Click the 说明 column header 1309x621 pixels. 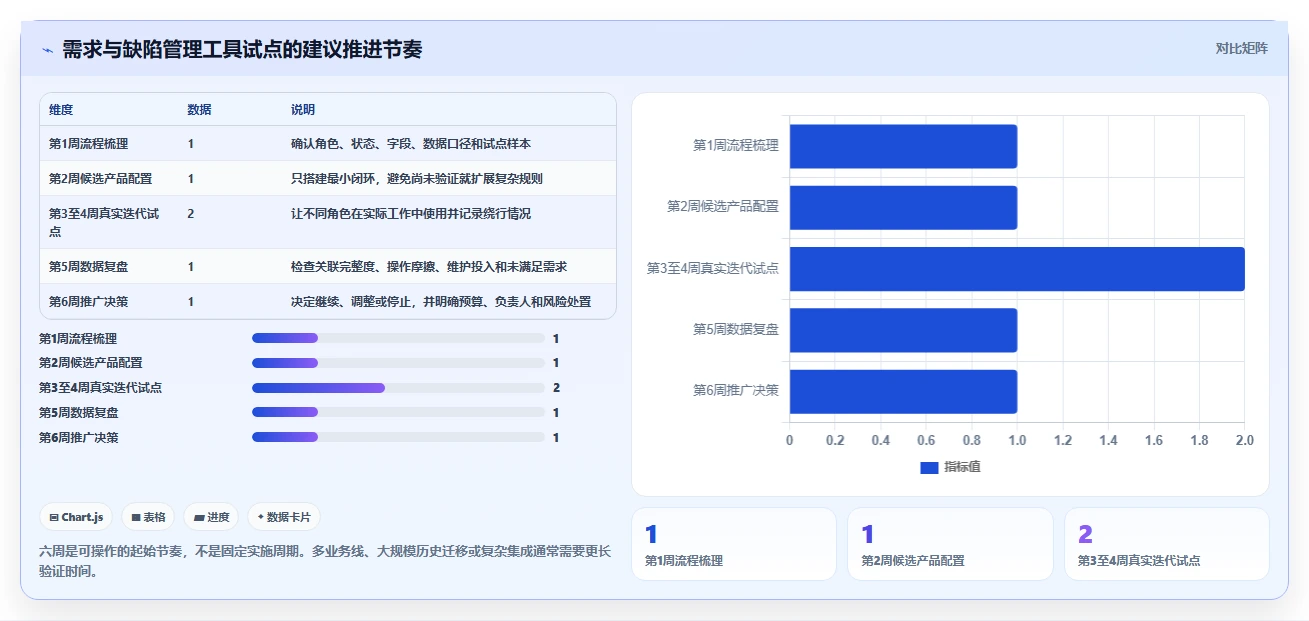coord(303,110)
